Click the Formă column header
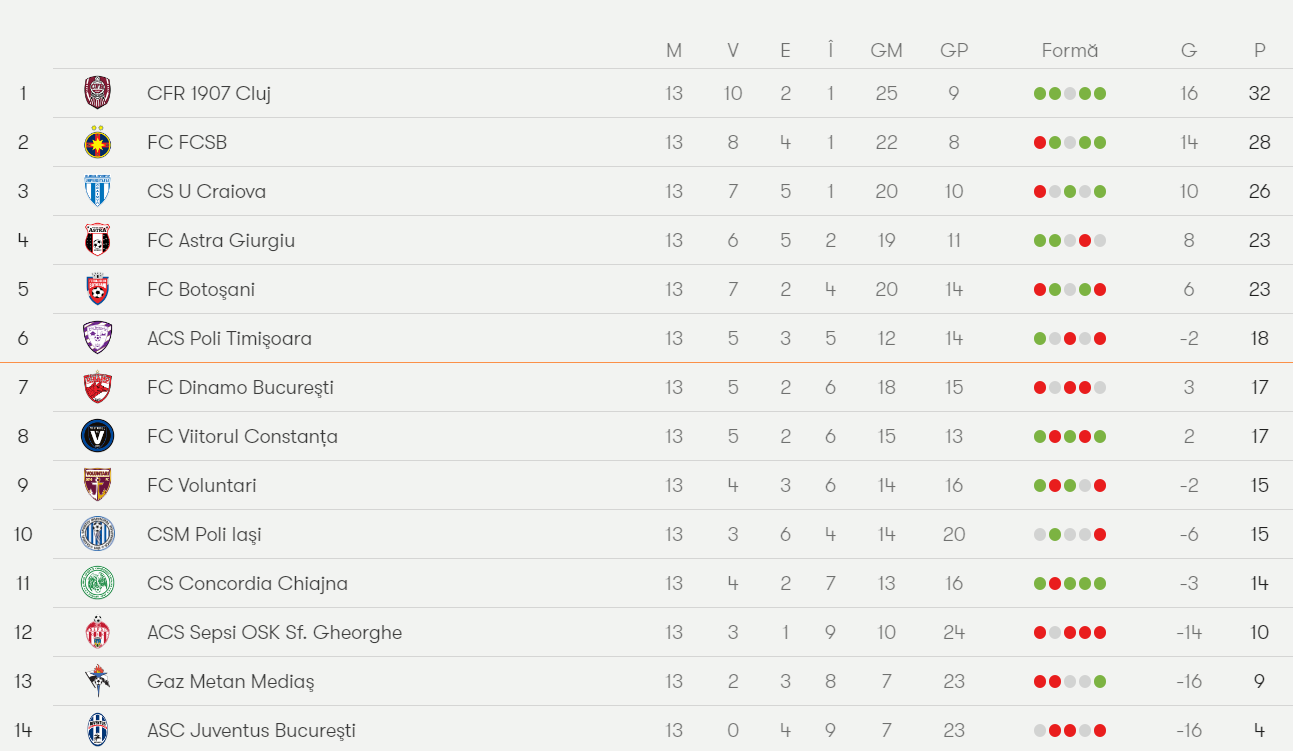The width and height of the screenshot is (1296, 751). pos(1069,50)
